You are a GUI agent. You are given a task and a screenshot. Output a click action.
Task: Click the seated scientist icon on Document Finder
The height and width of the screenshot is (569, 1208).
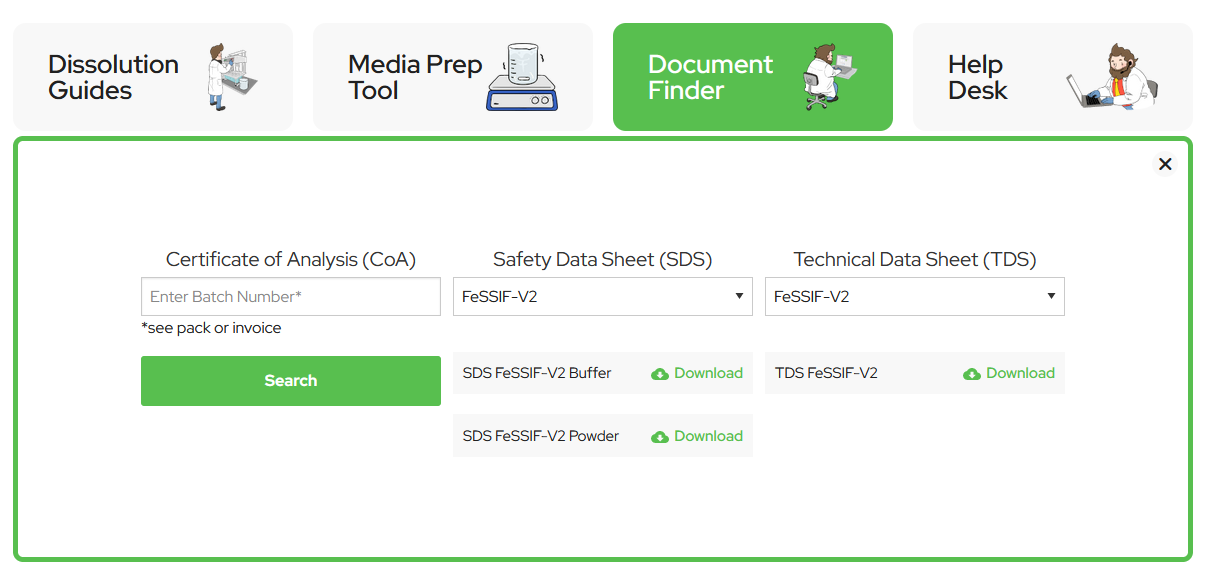[829, 77]
